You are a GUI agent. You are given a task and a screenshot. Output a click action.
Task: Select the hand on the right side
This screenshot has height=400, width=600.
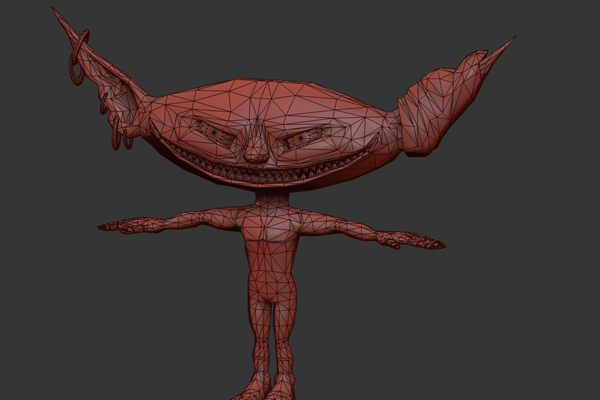pyautogui.click(x=420, y=240)
